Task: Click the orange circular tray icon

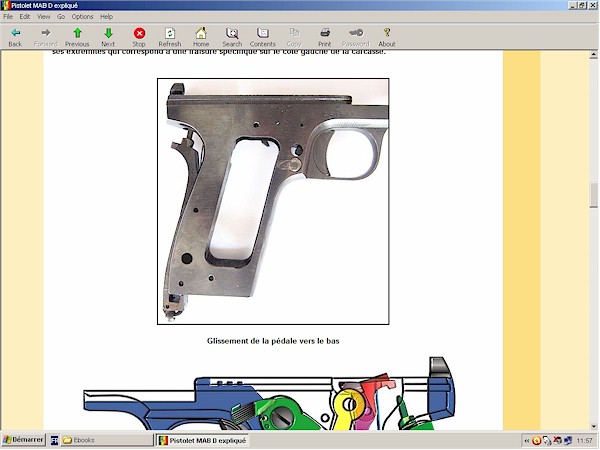Action: (x=536, y=441)
